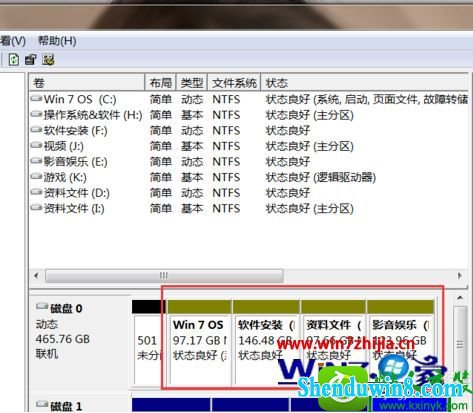Sort by the 类型 column header
The image size is (473, 413).
coord(192,82)
